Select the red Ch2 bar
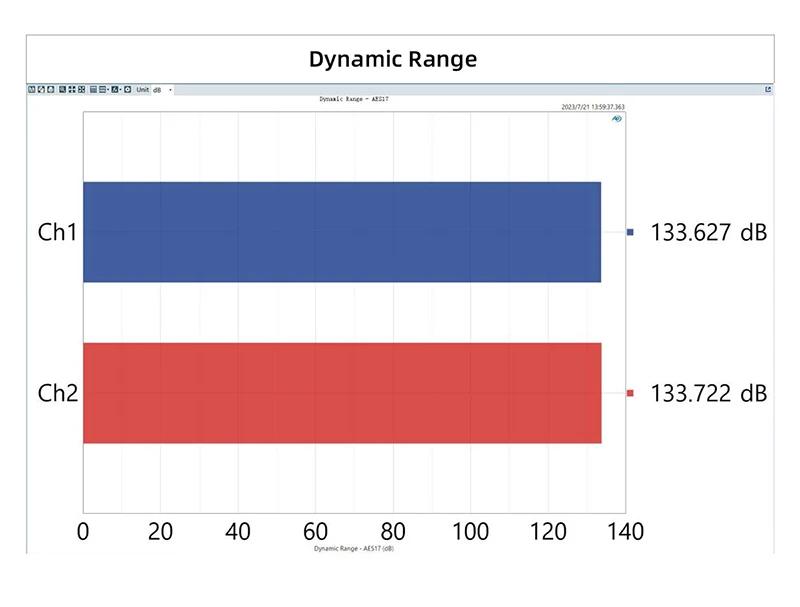 (x=341, y=393)
